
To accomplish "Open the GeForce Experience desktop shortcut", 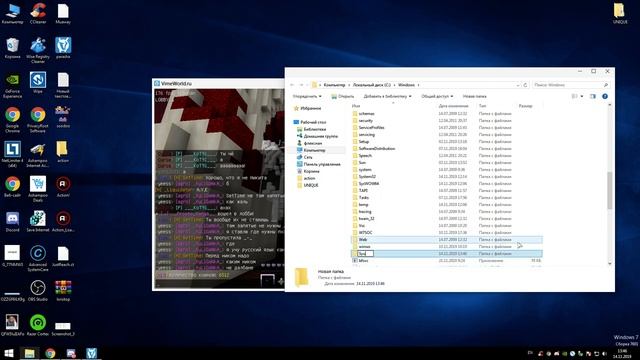I will click(x=12, y=85).
